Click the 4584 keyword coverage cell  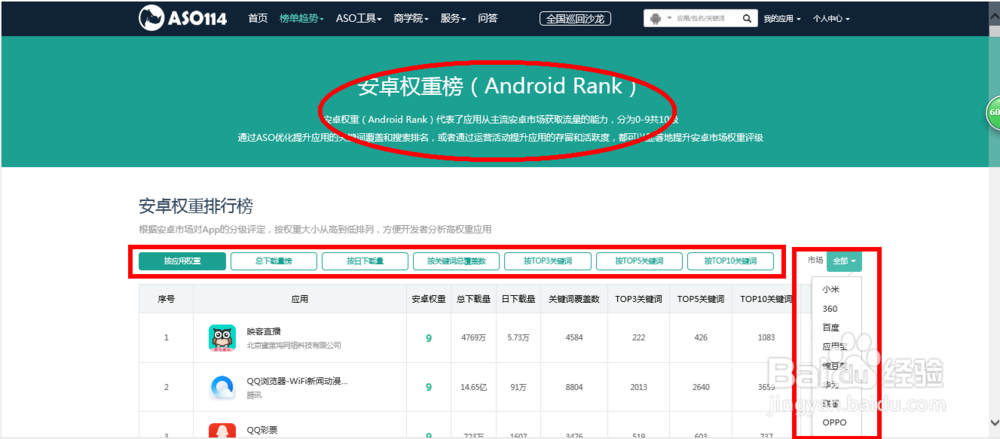(574, 338)
